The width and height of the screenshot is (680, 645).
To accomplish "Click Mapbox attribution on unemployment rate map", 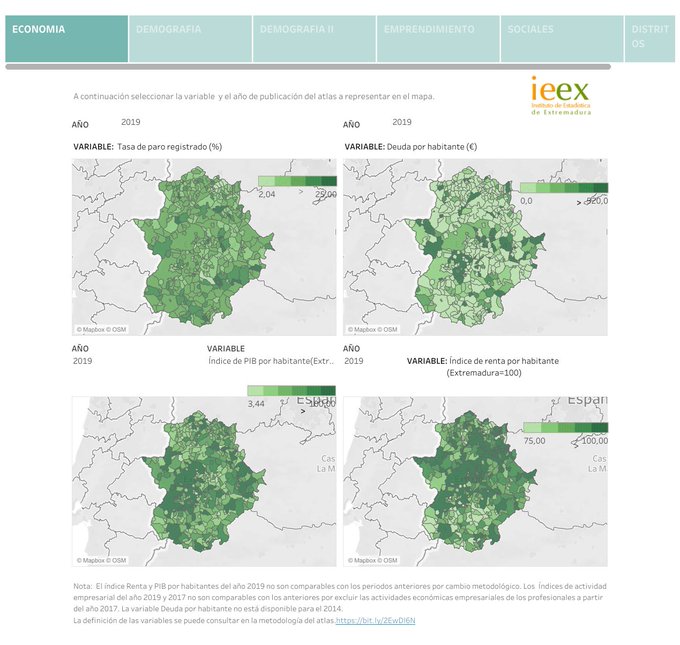I will (x=102, y=329).
